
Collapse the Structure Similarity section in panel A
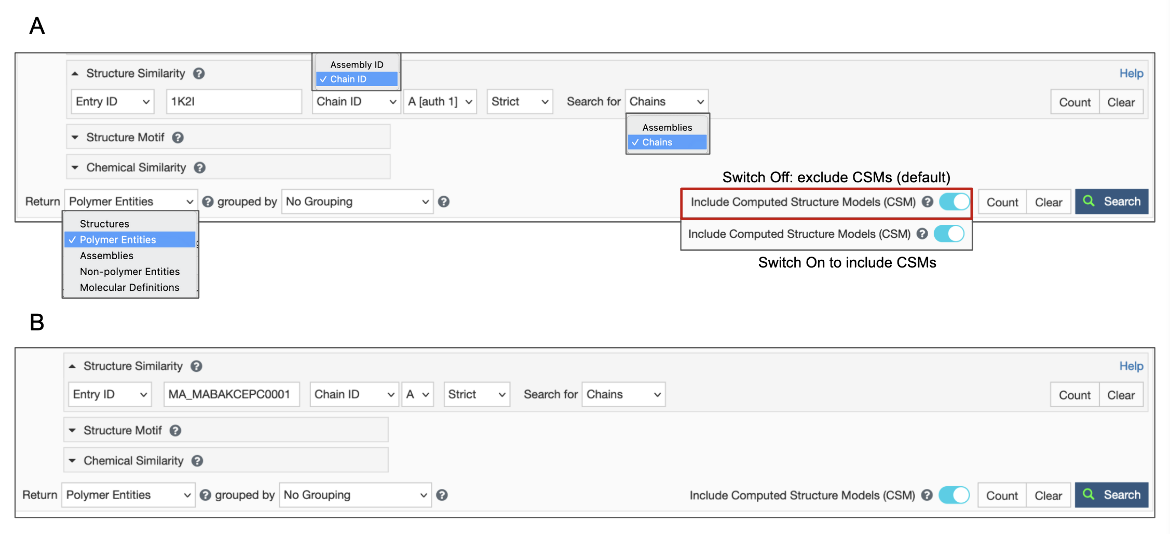pos(75,74)
